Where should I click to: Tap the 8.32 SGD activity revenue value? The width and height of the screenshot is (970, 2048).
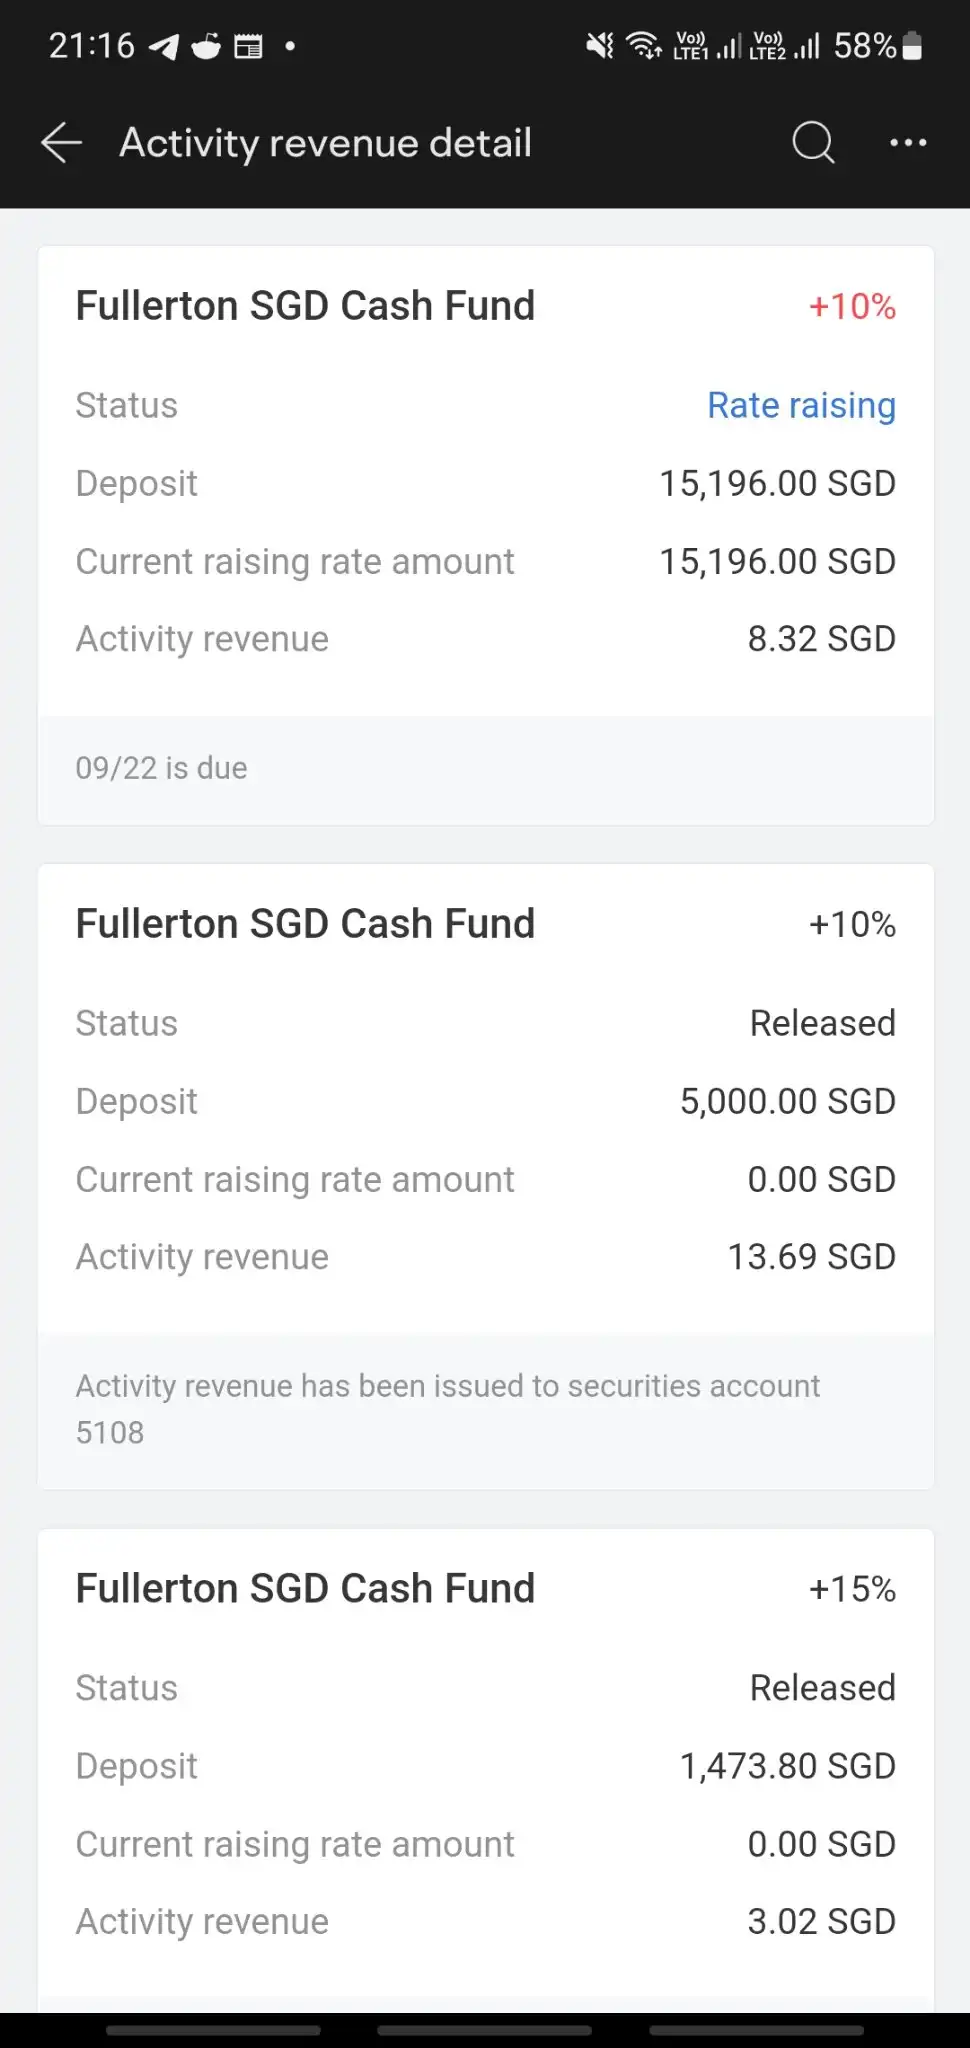(821, 639)
